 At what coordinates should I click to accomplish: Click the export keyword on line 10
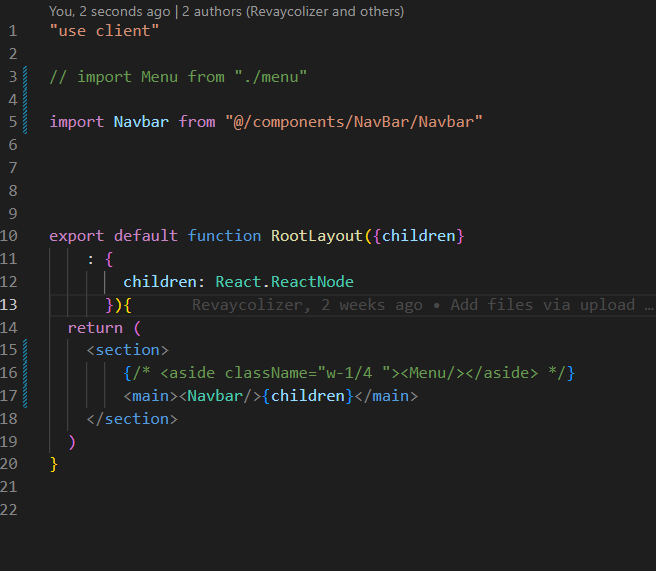pos(77,236)
